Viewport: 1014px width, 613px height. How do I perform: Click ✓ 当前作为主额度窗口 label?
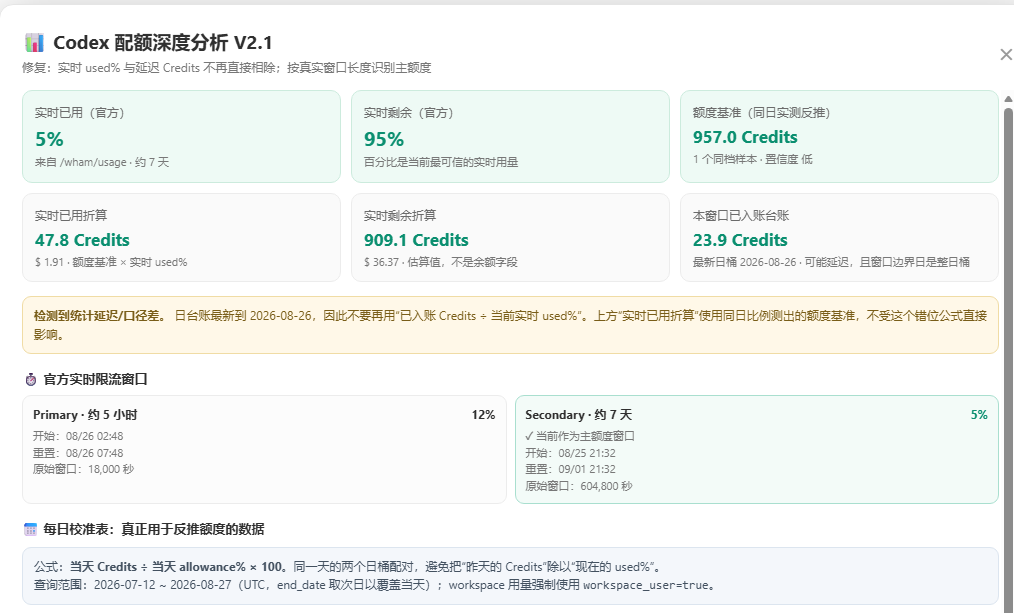(580, 436)
